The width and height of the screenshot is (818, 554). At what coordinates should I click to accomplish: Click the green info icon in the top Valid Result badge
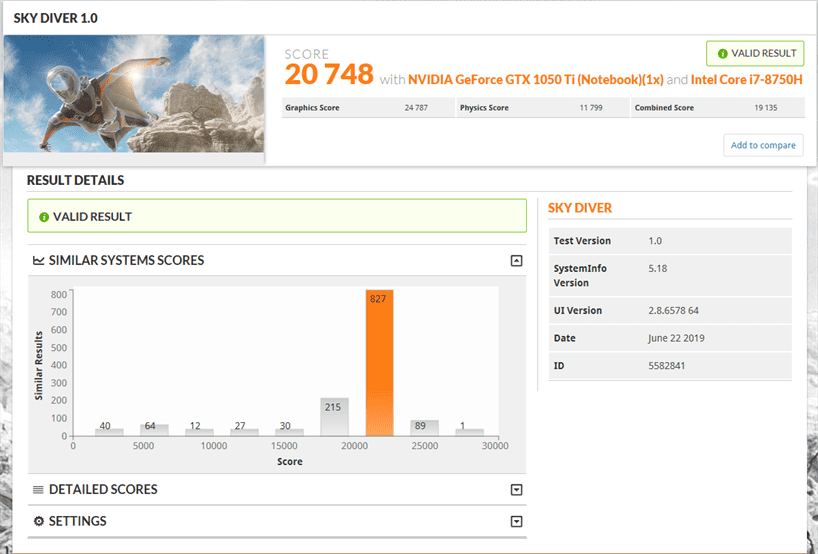(x=723, y=54)
